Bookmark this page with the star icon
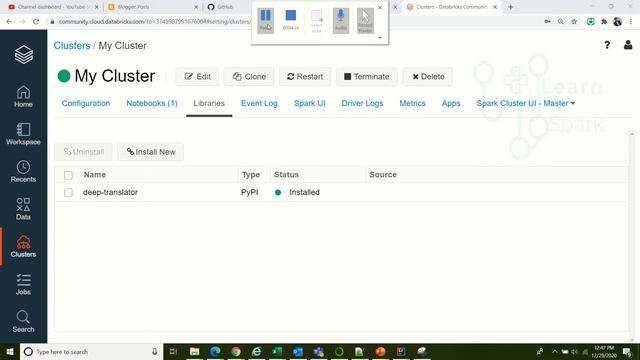 click(574, 22)
